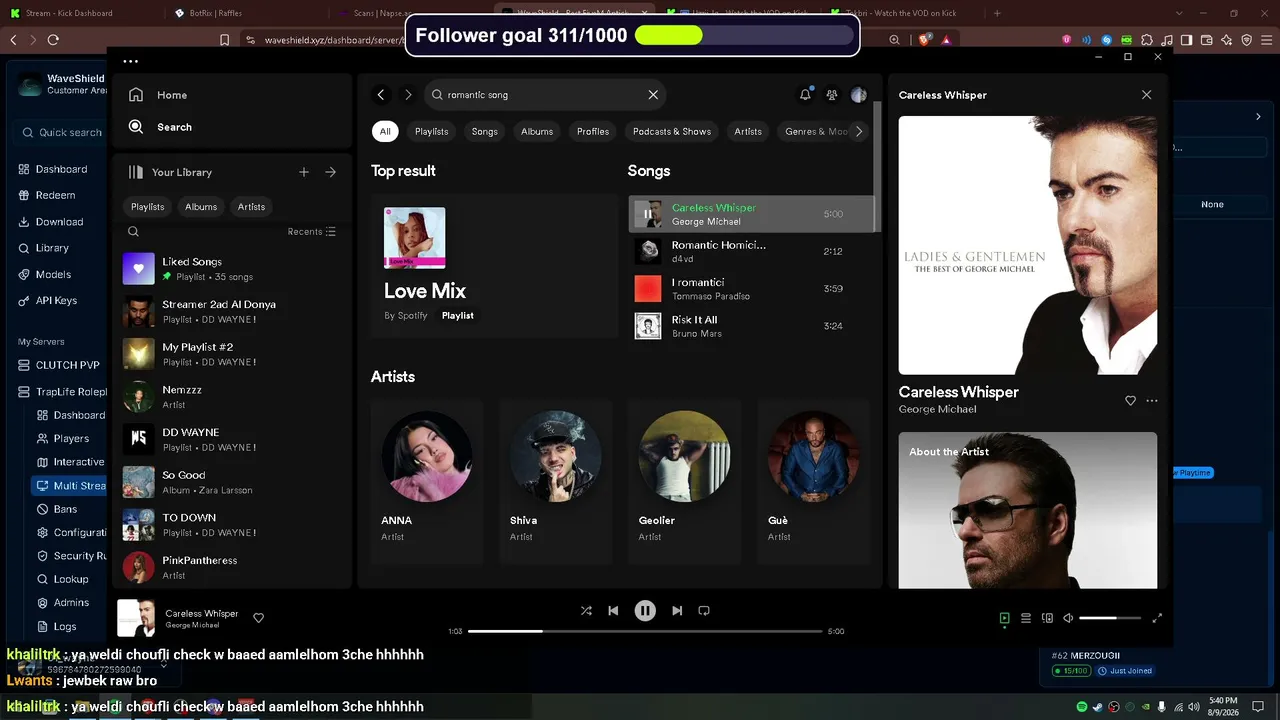Filter search results by Albums
The width and height of the screenshot is (1280, 720).
pyautogui.click(x=537, y=131)
